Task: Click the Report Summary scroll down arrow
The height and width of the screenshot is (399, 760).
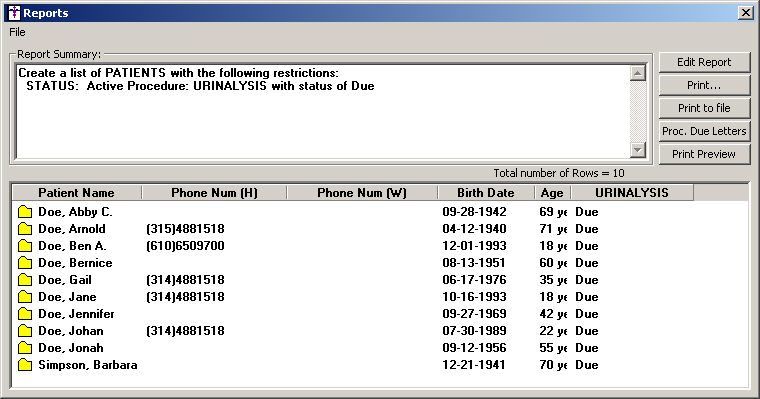Action: click(x=638, y=150)
